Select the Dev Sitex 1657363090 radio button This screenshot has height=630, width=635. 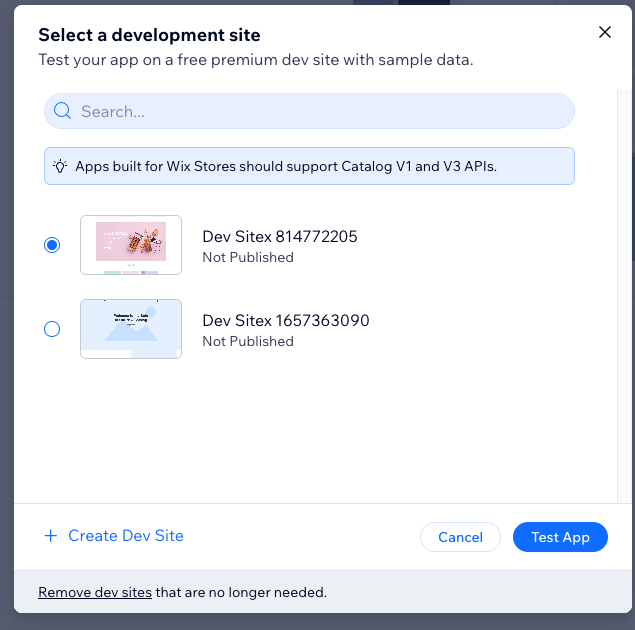[x=52, y=329]
